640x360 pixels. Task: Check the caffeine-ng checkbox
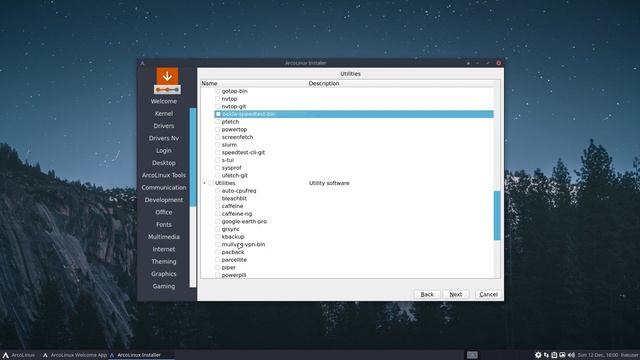tap(218, 214)
